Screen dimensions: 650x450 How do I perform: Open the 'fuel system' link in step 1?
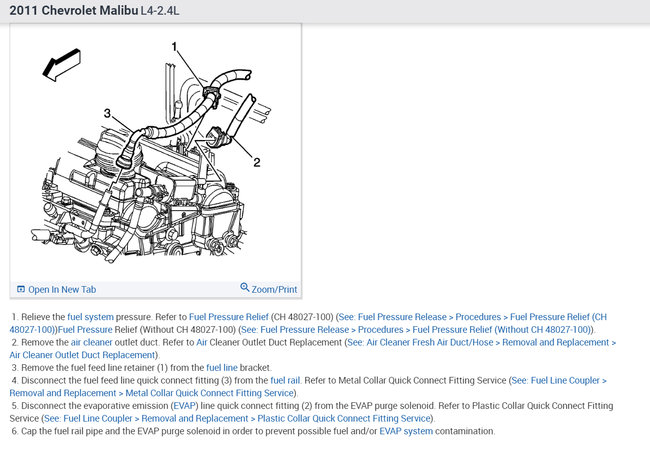tap(90, 317)
